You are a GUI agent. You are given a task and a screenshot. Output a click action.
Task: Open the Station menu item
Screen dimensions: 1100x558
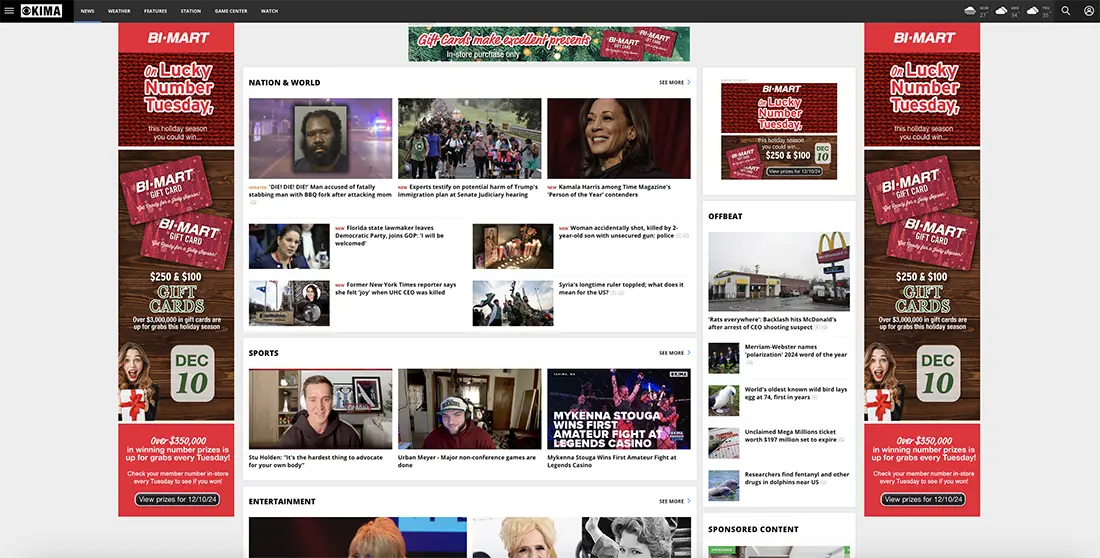tap(191, 11)
